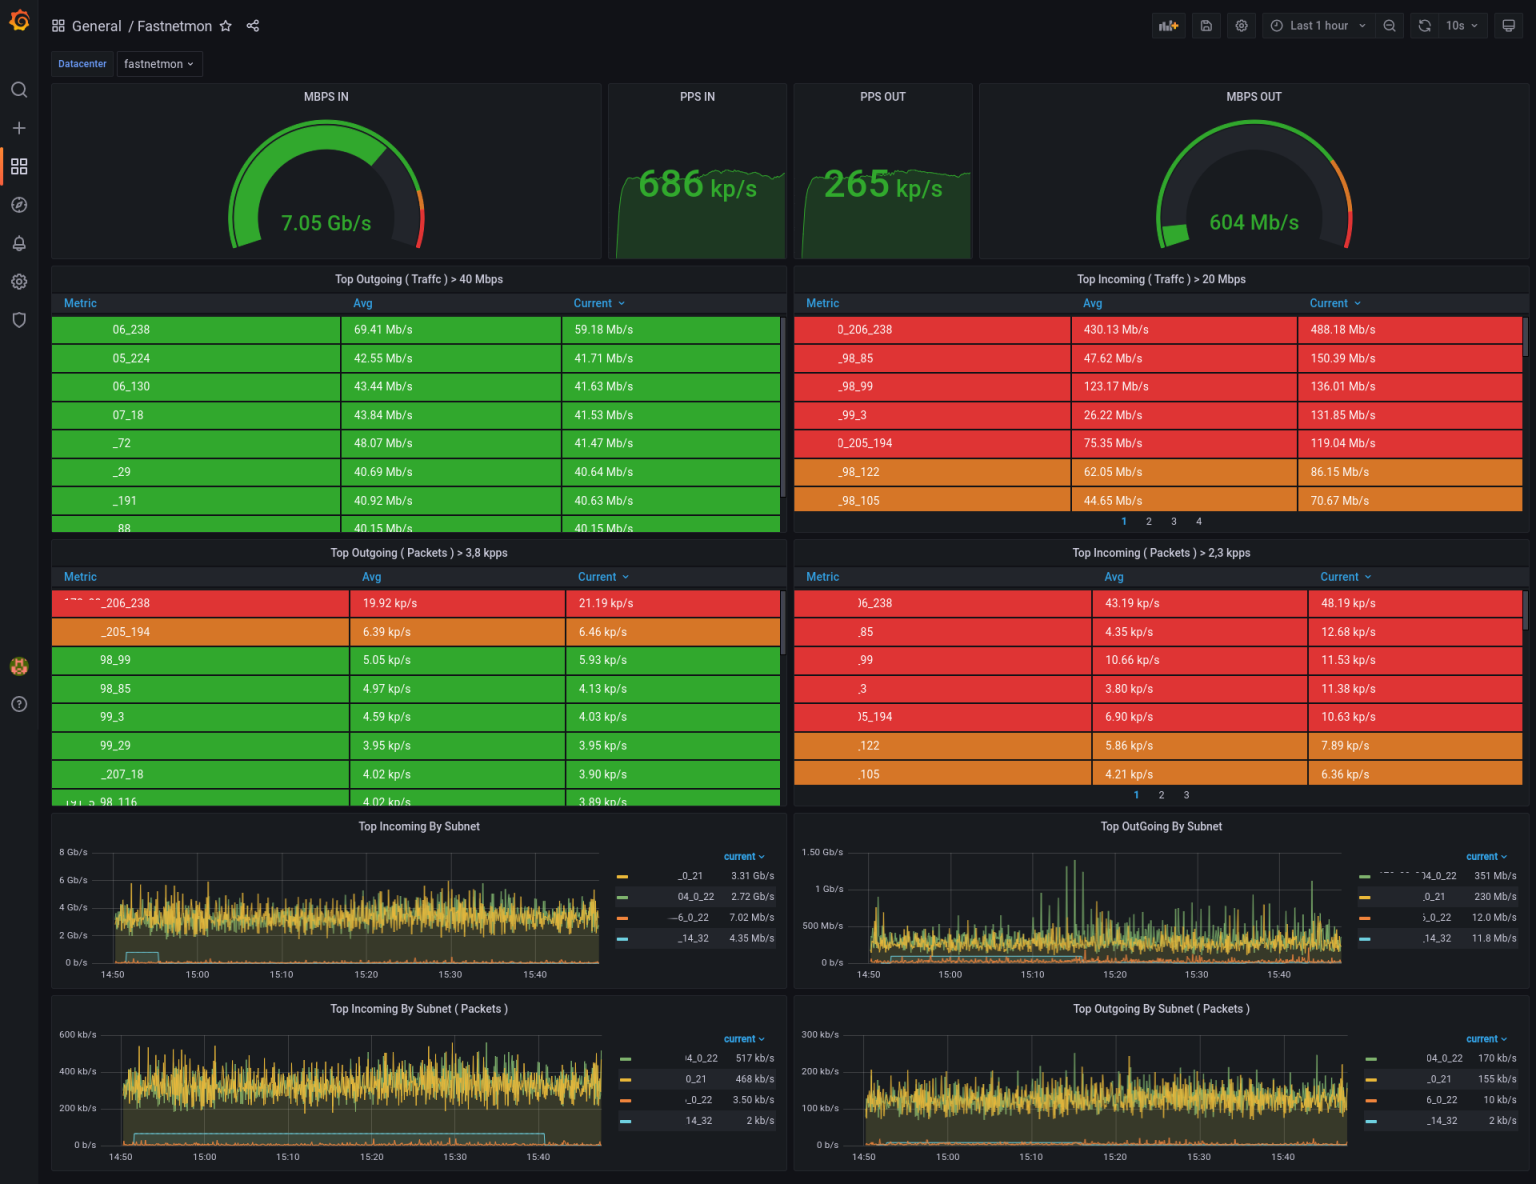Open dashboard settings gear icon
Screen dimensions: 1536x1184
[x=1241, y=25]
